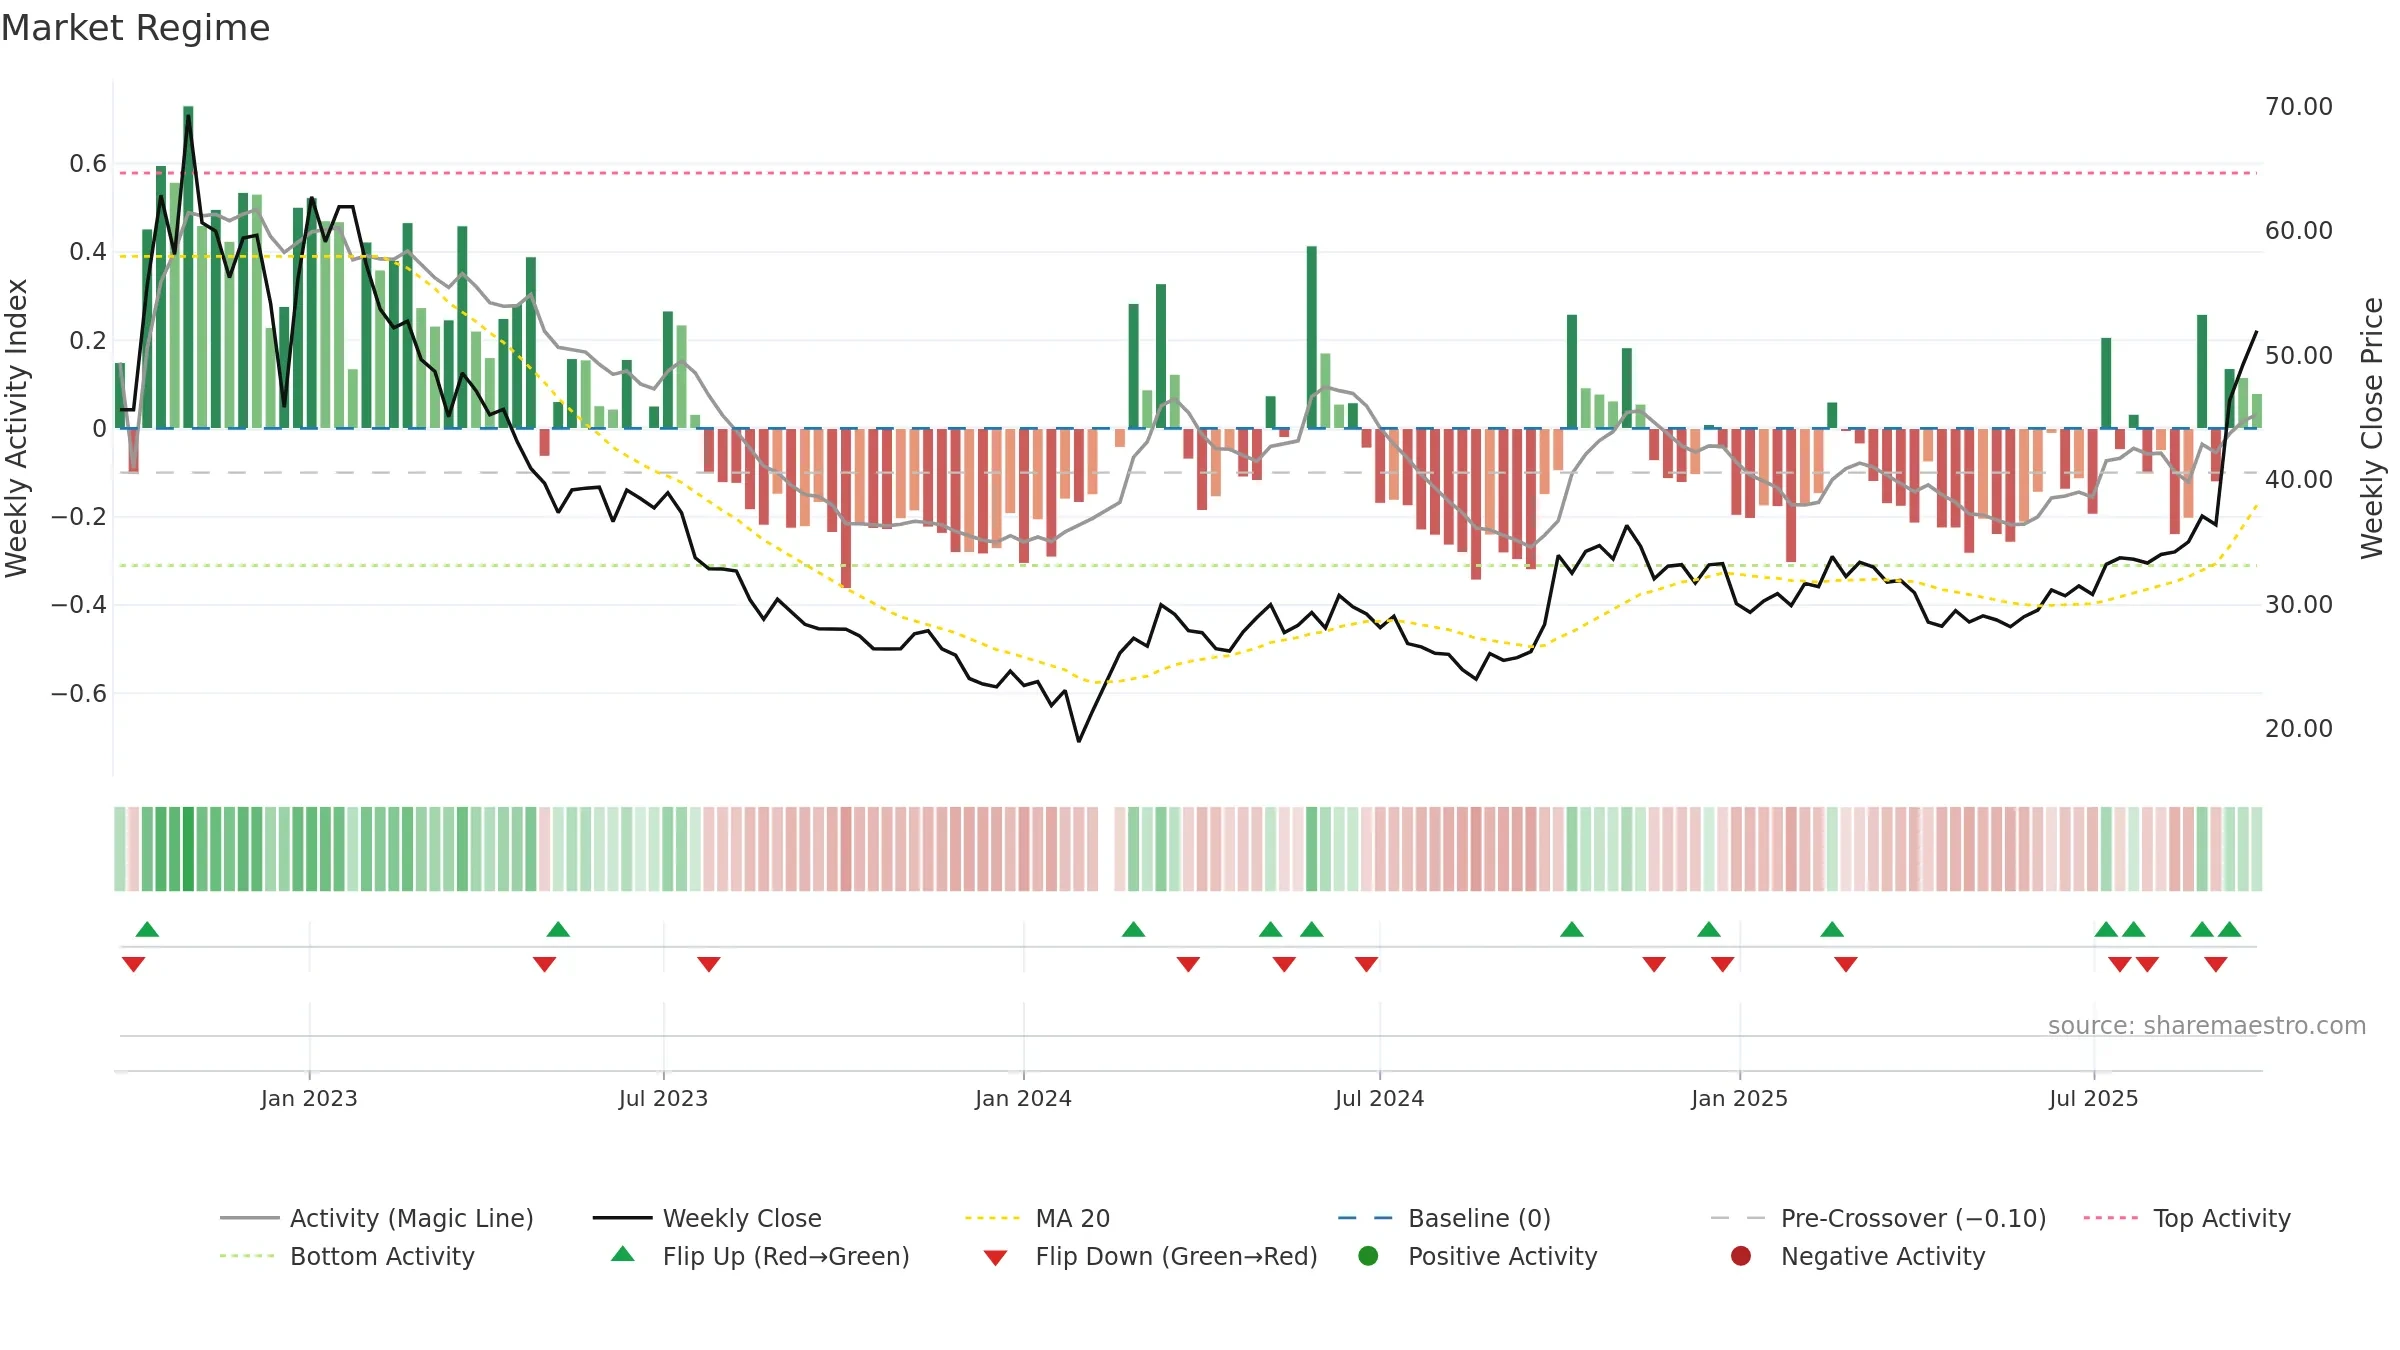Toggle Pre-Crossover (−0.10) legend entry
Screen dimensions: 2400x1350
pos(1878,1218)
